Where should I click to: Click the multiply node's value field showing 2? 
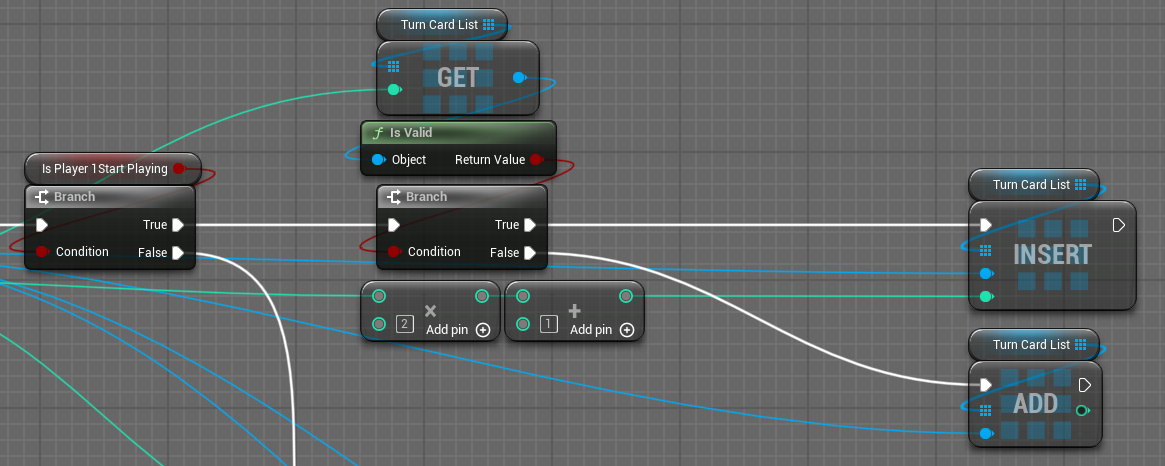point(404,324)
